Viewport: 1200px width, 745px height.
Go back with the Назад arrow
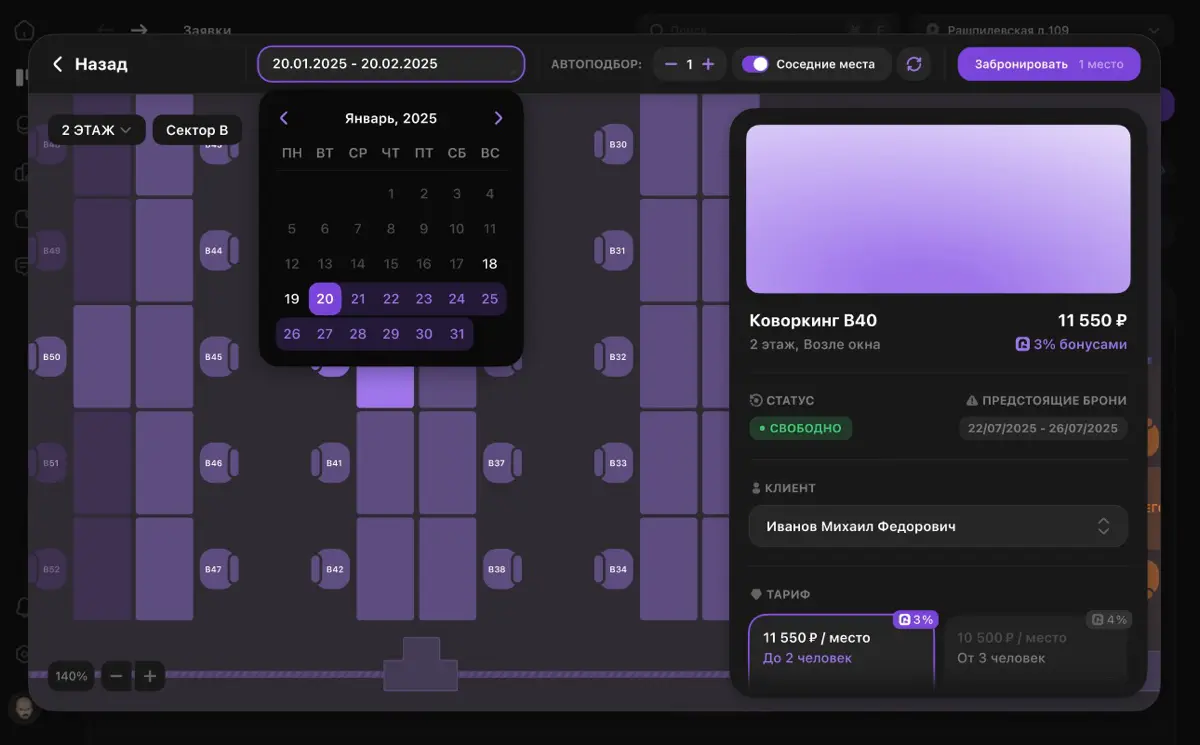(89, 64)
